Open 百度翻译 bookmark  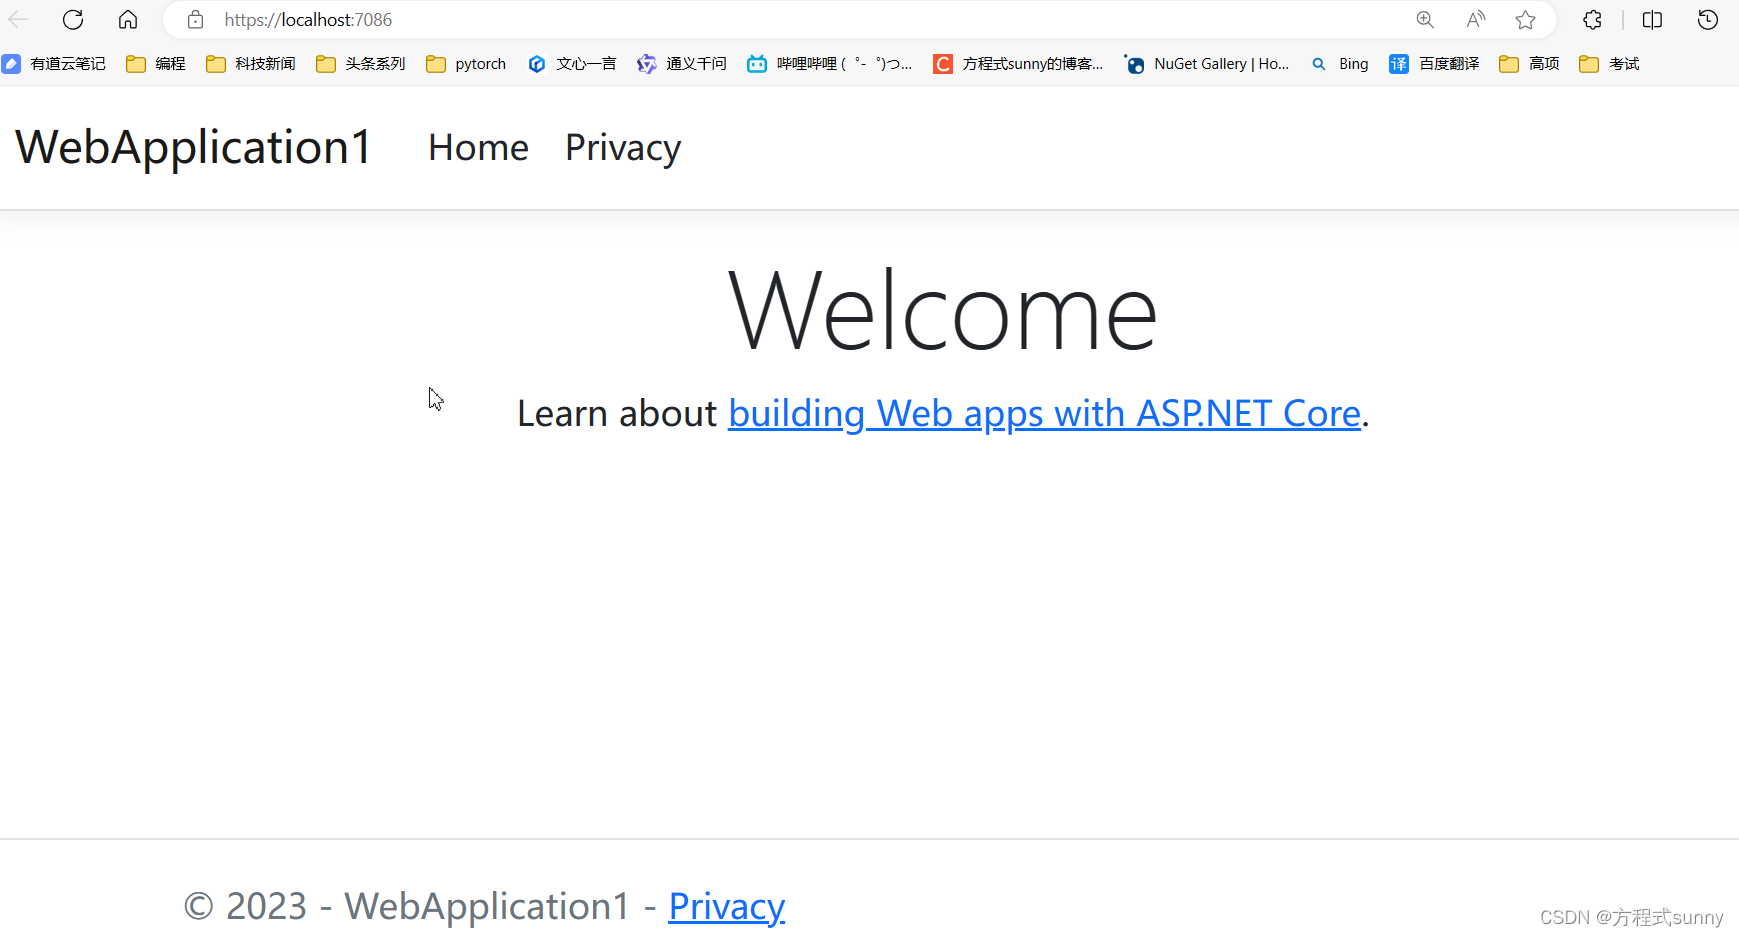pyautogui.click(x=1434, y=64)
